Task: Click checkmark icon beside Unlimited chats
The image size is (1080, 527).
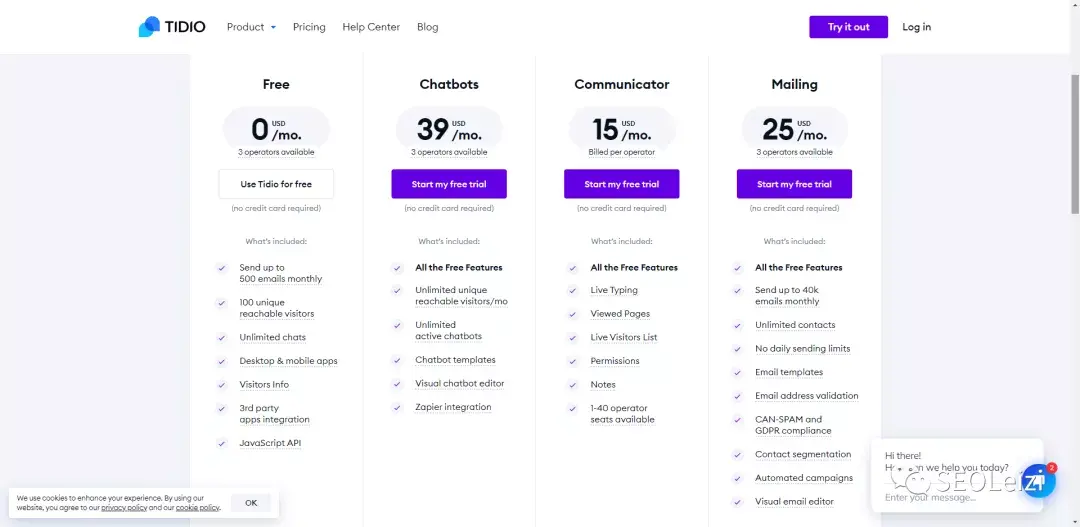Action: pos(221,338)
